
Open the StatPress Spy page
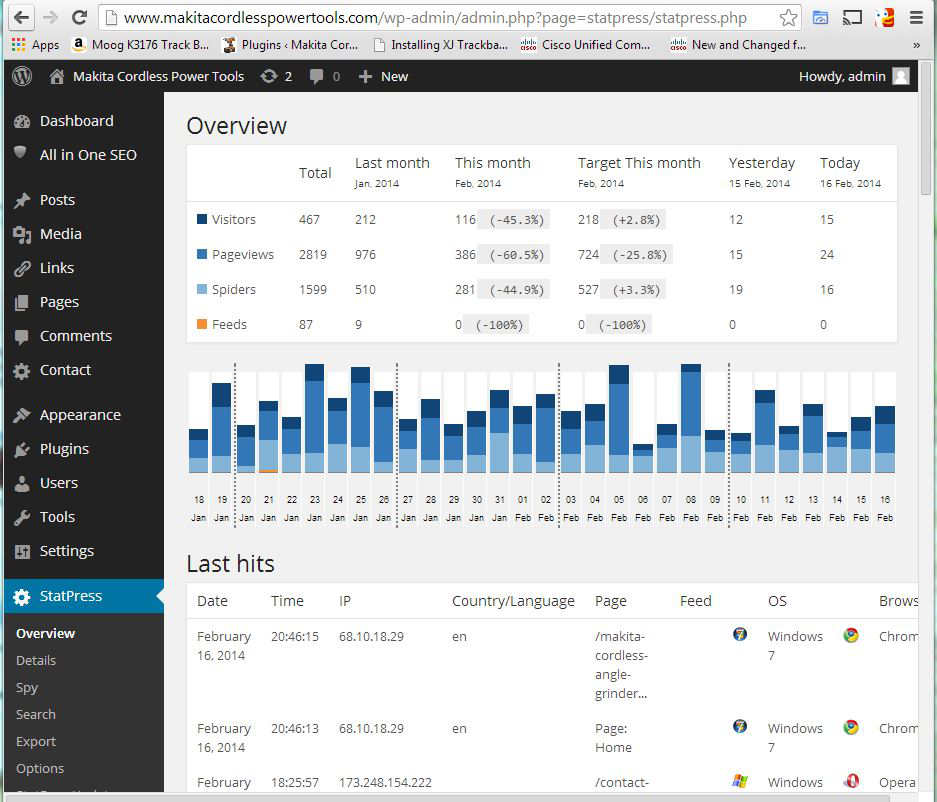tap(27, 688)
